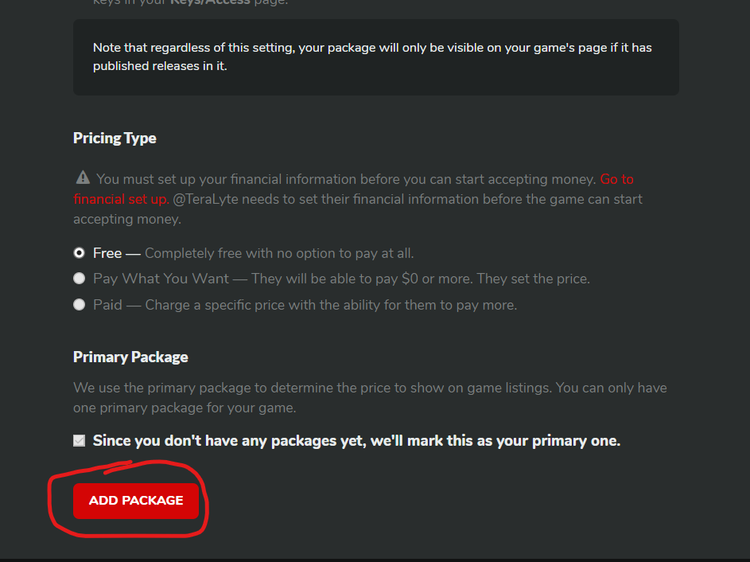Click the 'You must set up your financial information' warning
This screenshot has width=750, height=562.
click(x=345, y=179)
